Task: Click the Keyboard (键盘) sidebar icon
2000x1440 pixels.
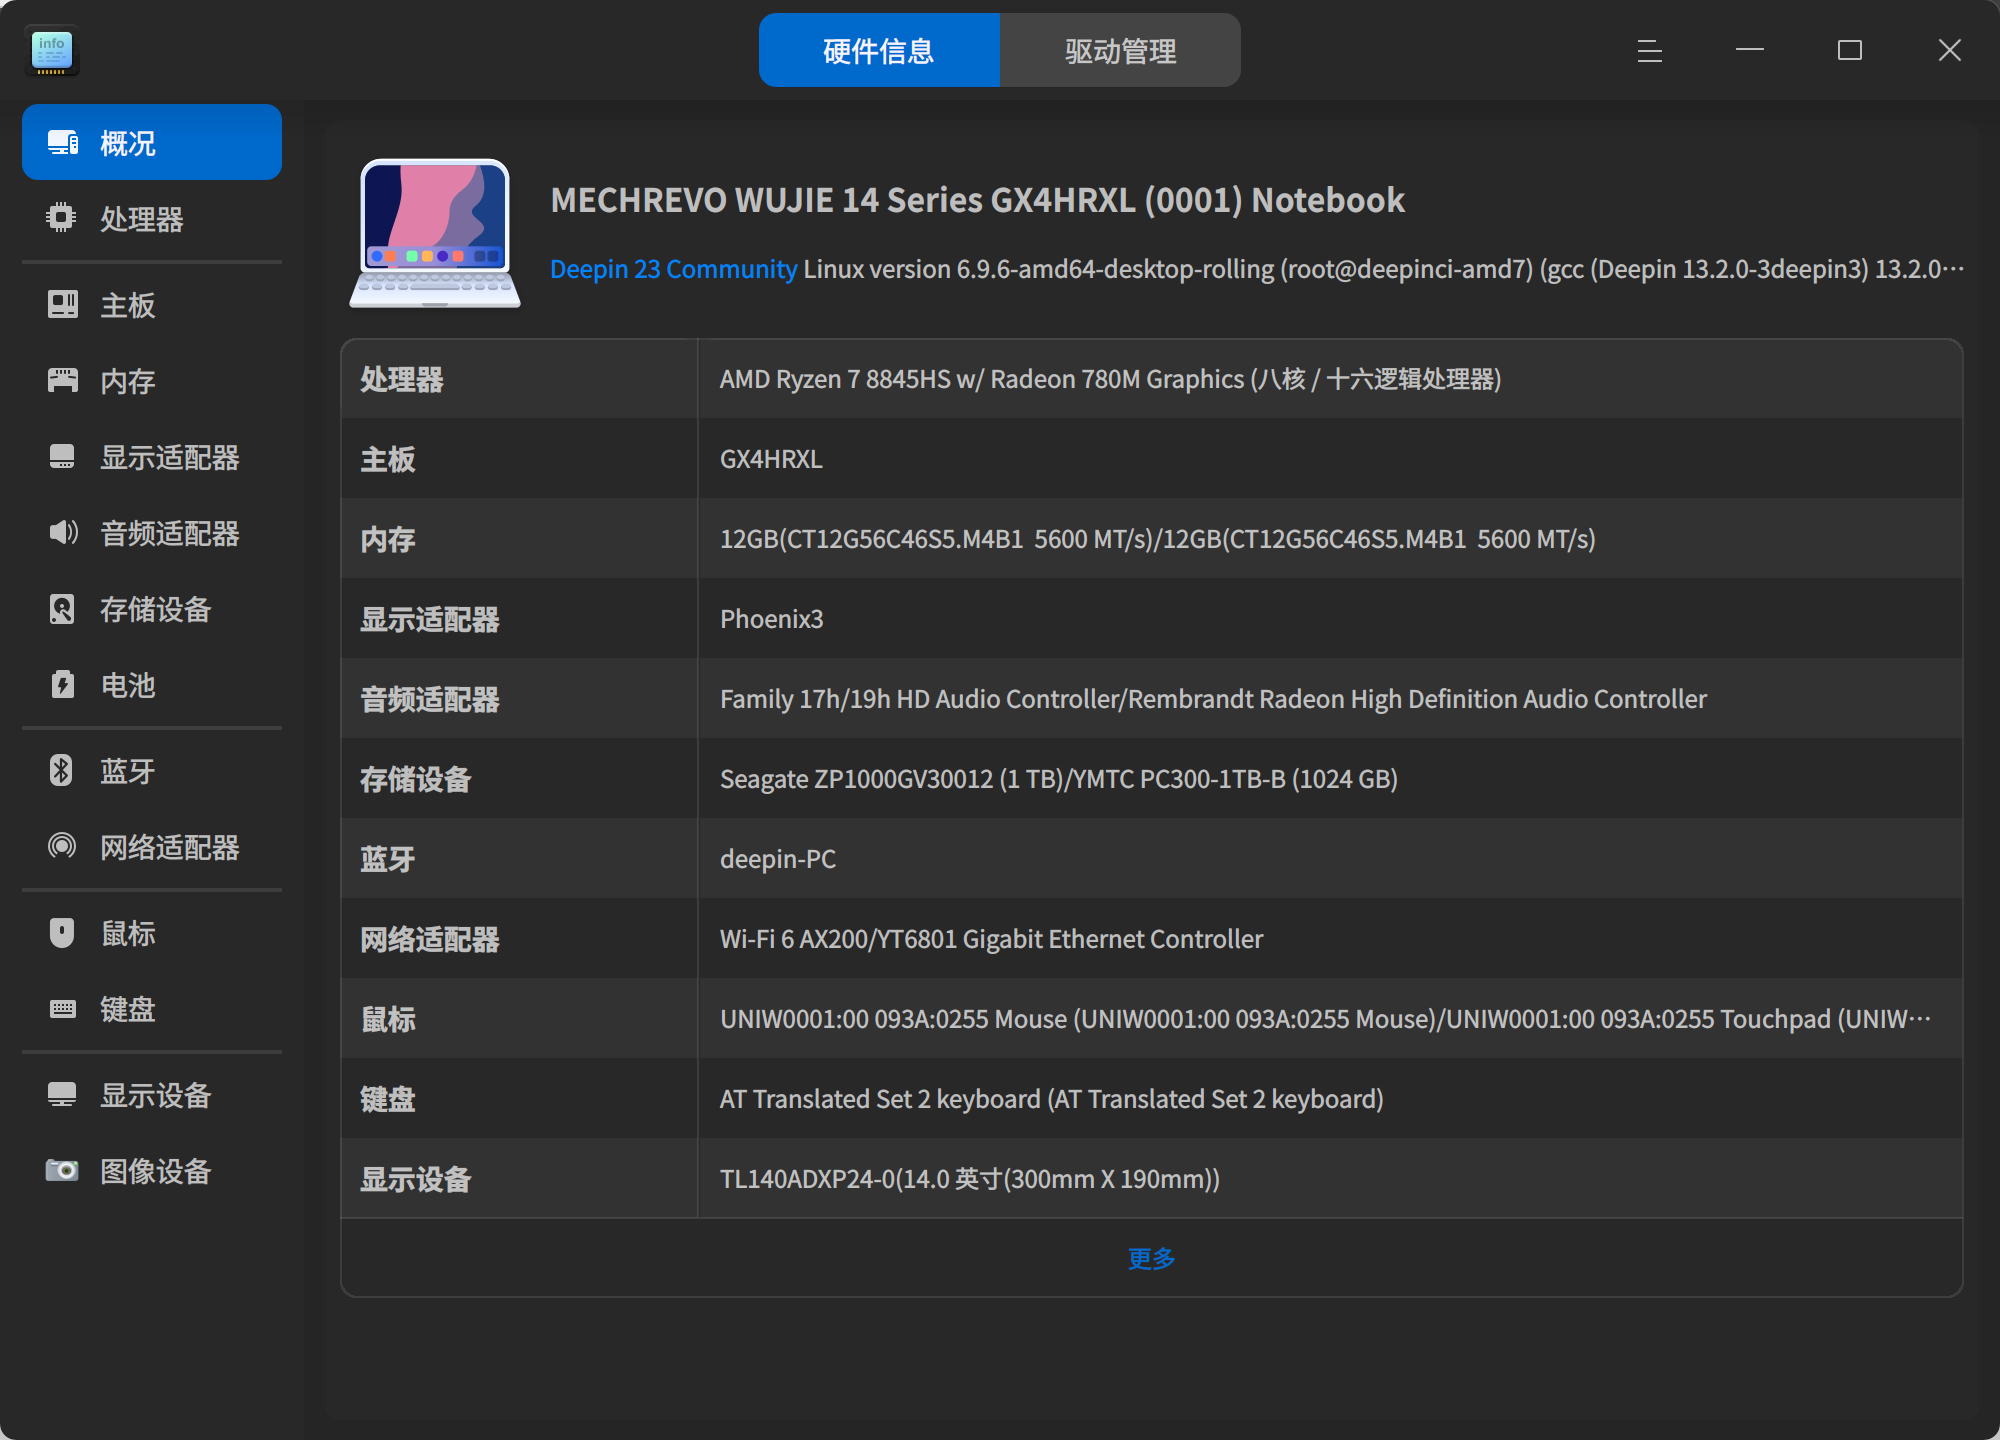Action: pos(62,1008)
